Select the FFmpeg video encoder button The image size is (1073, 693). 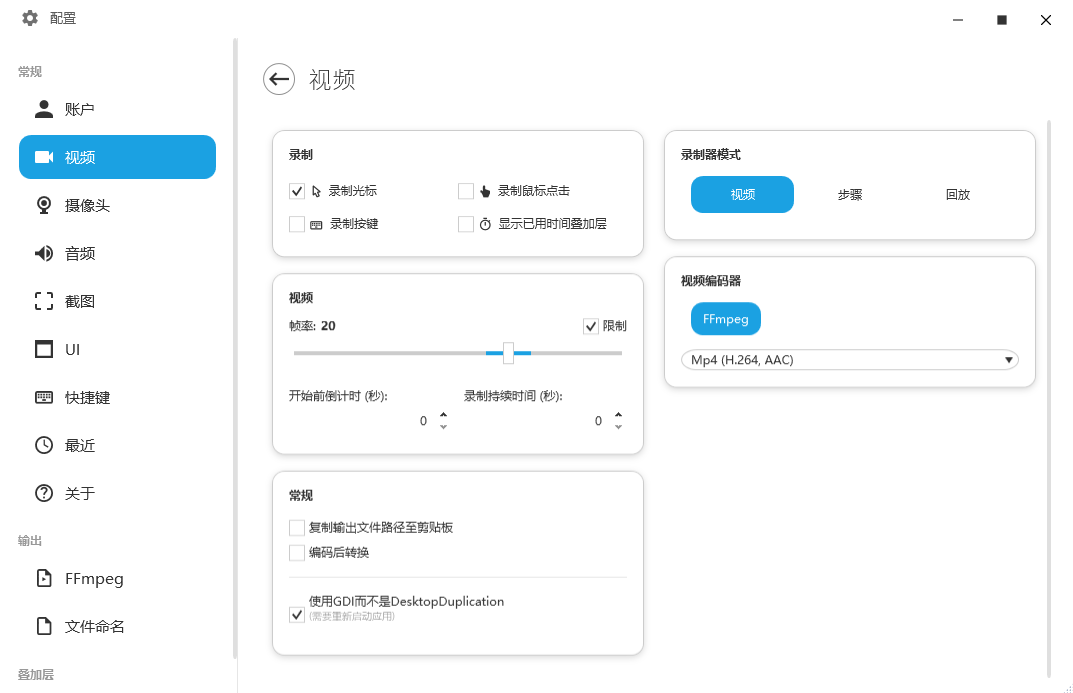tap(725, 319)
